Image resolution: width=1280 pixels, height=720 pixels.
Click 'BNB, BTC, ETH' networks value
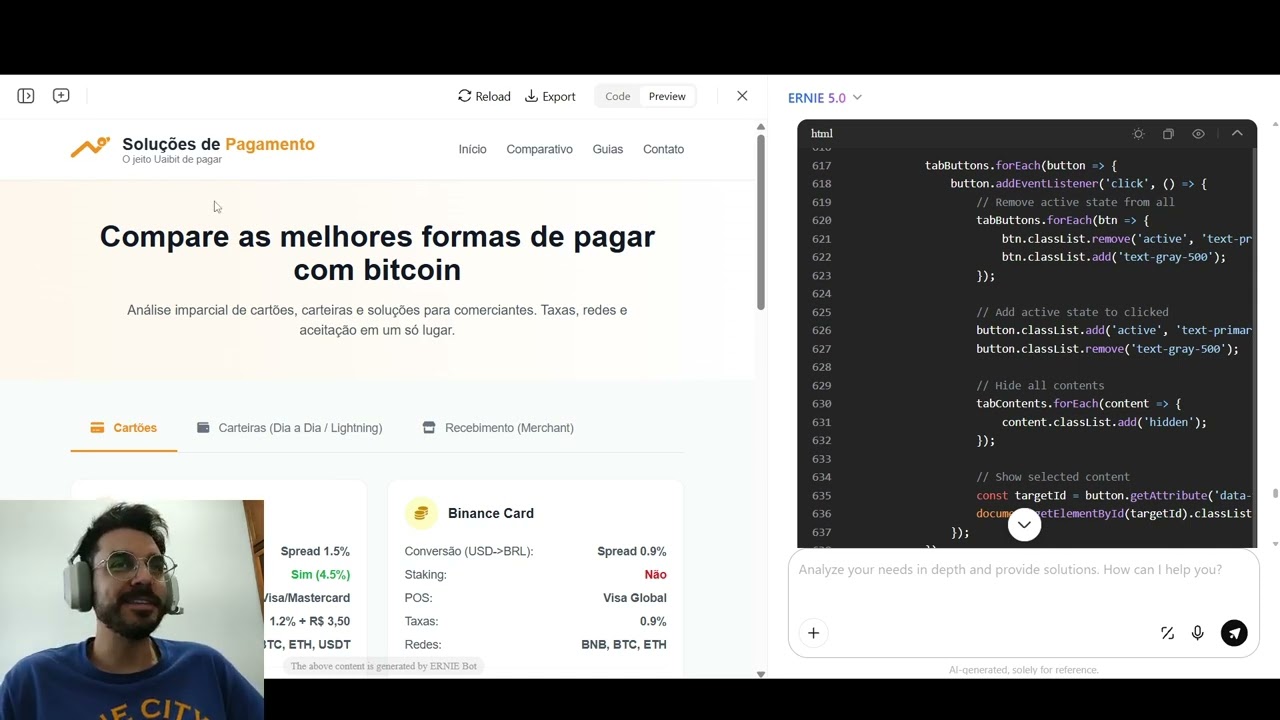[x=624, y=645]
